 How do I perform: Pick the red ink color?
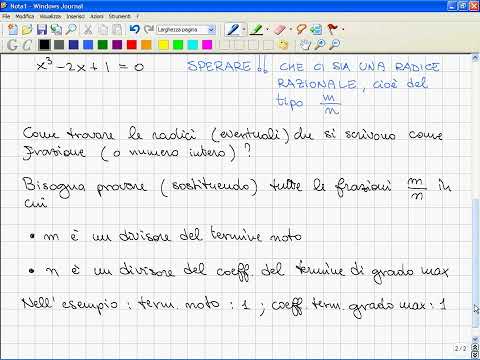pyautogui.click(x=132, y=45)
